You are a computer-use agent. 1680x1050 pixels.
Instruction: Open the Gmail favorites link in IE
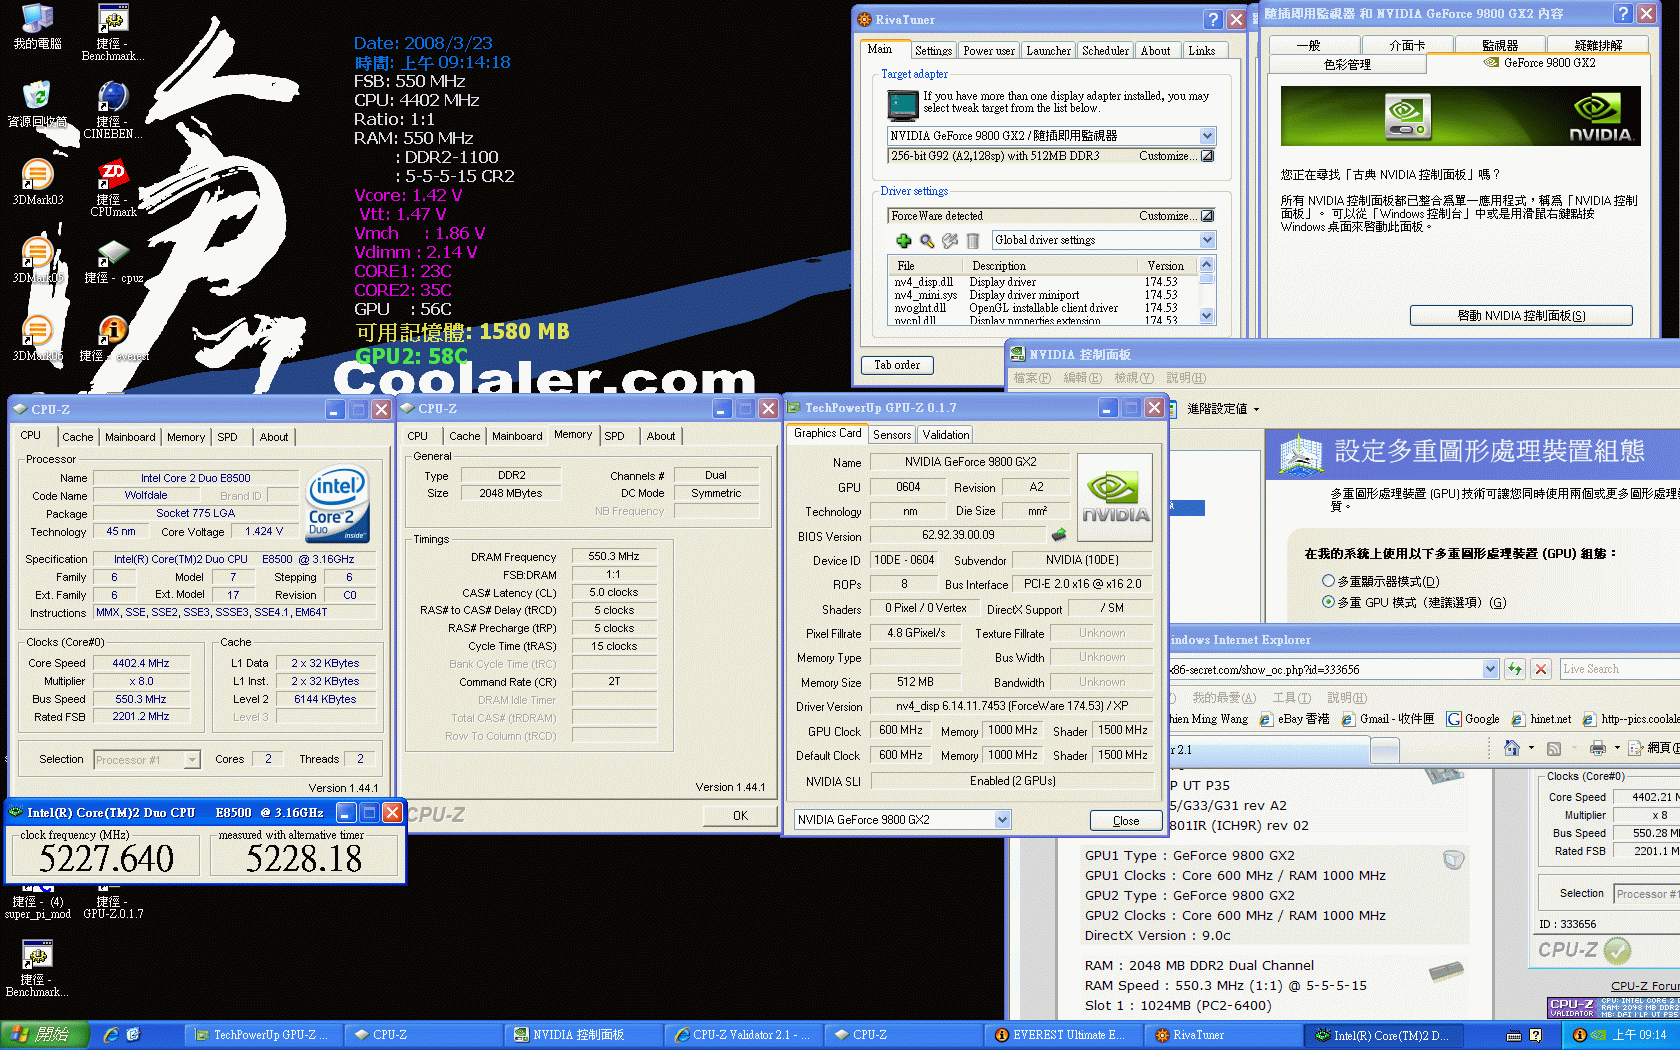pyautogui.click(x=1388, y=719)
